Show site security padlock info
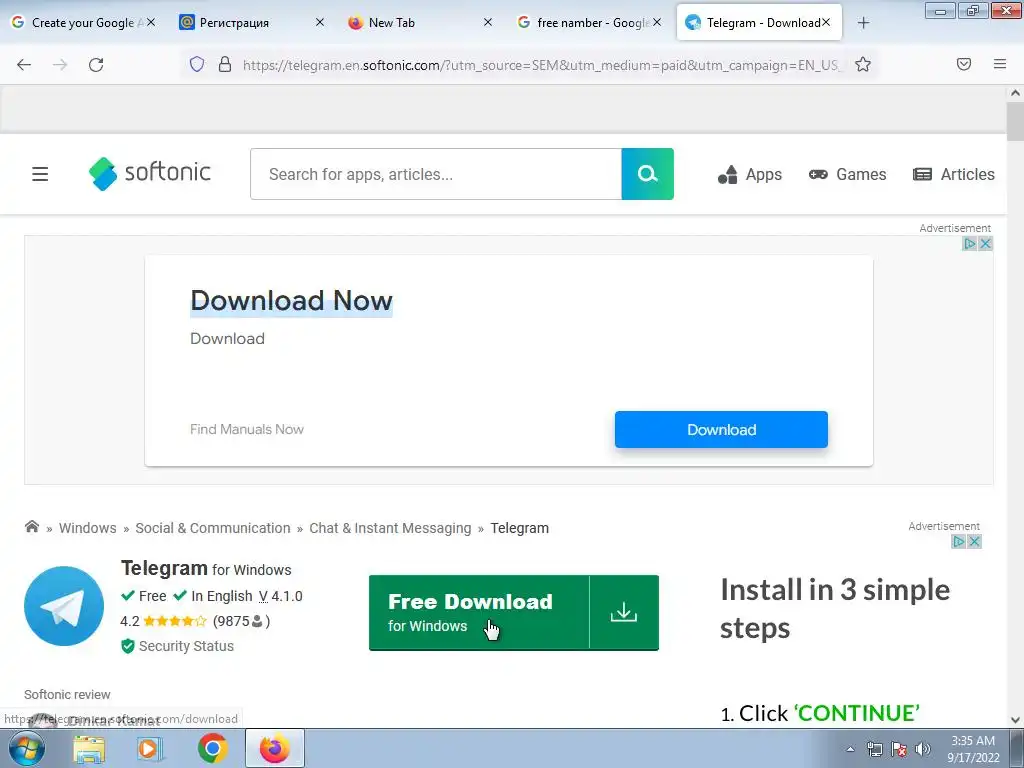 point(225,64)
